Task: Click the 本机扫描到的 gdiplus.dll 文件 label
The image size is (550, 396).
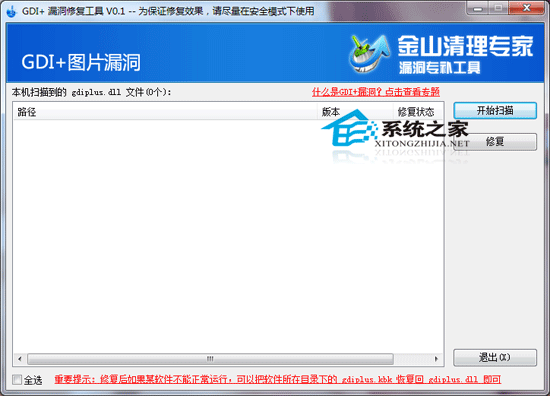Action: [x=92, y=92]
